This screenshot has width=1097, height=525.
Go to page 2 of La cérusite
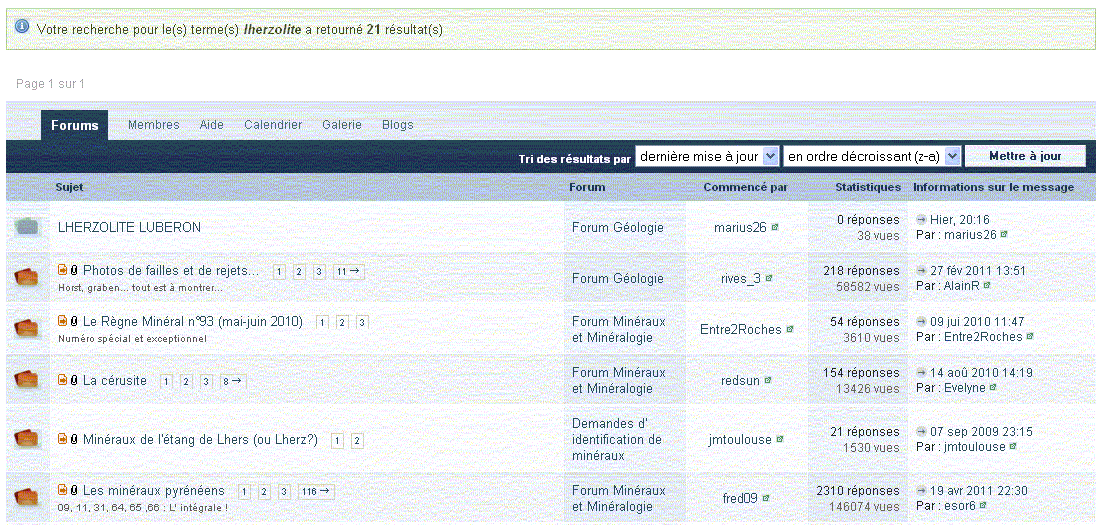[x=186, y=381]
